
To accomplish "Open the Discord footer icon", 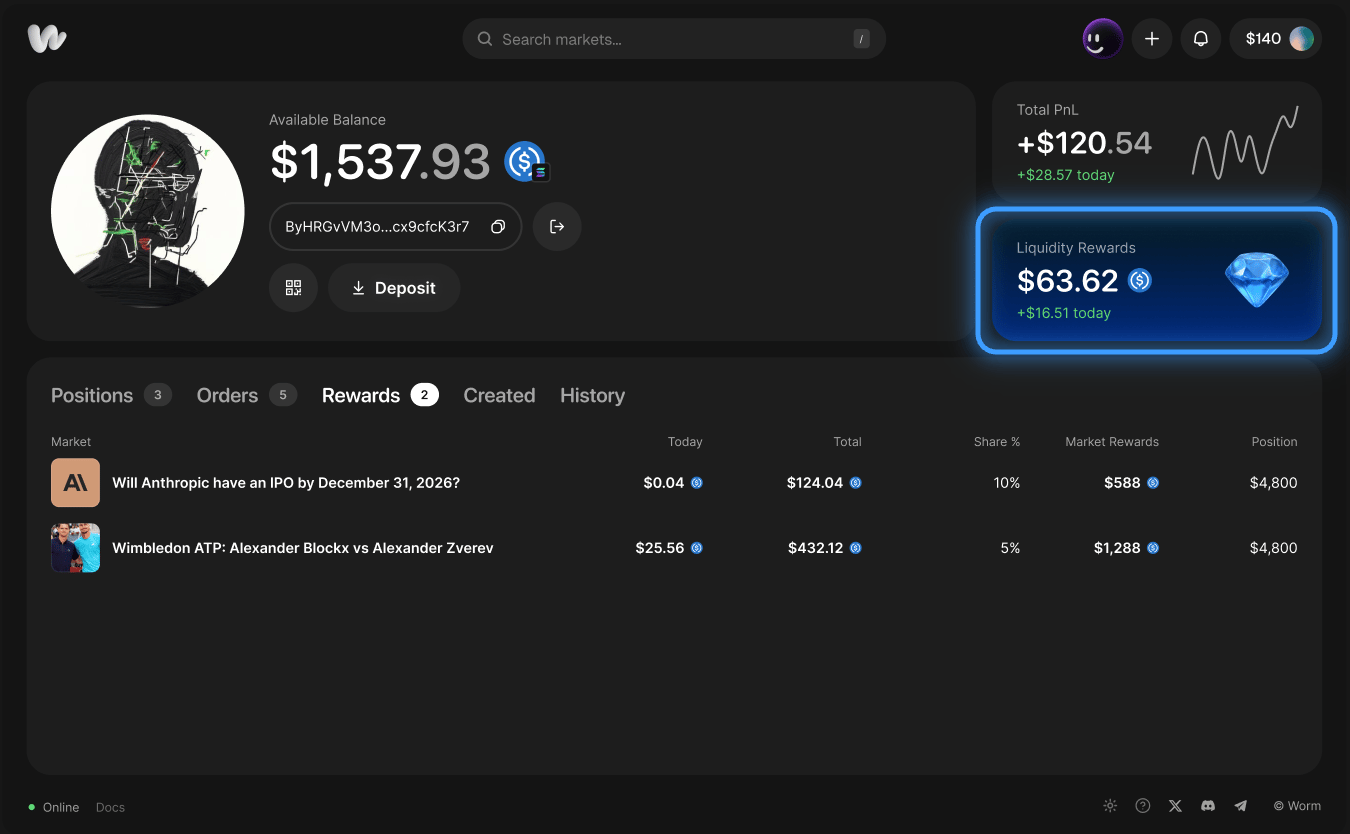I will (1208, 806).
